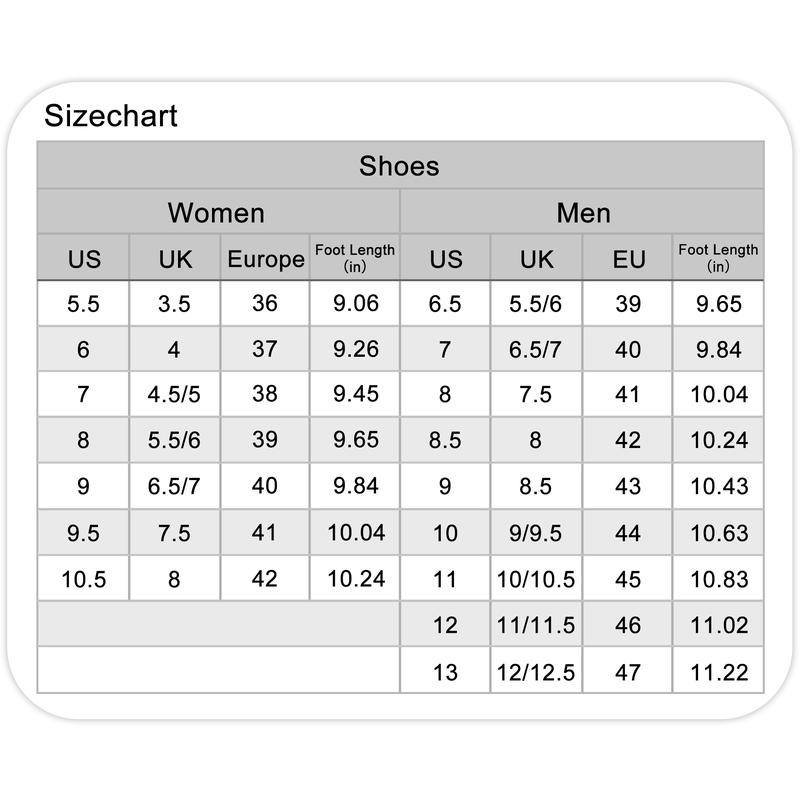This screenshot has height=800, width=800.
Task: Select Women's foot length 9.06 cell
Action: [356, 303]
